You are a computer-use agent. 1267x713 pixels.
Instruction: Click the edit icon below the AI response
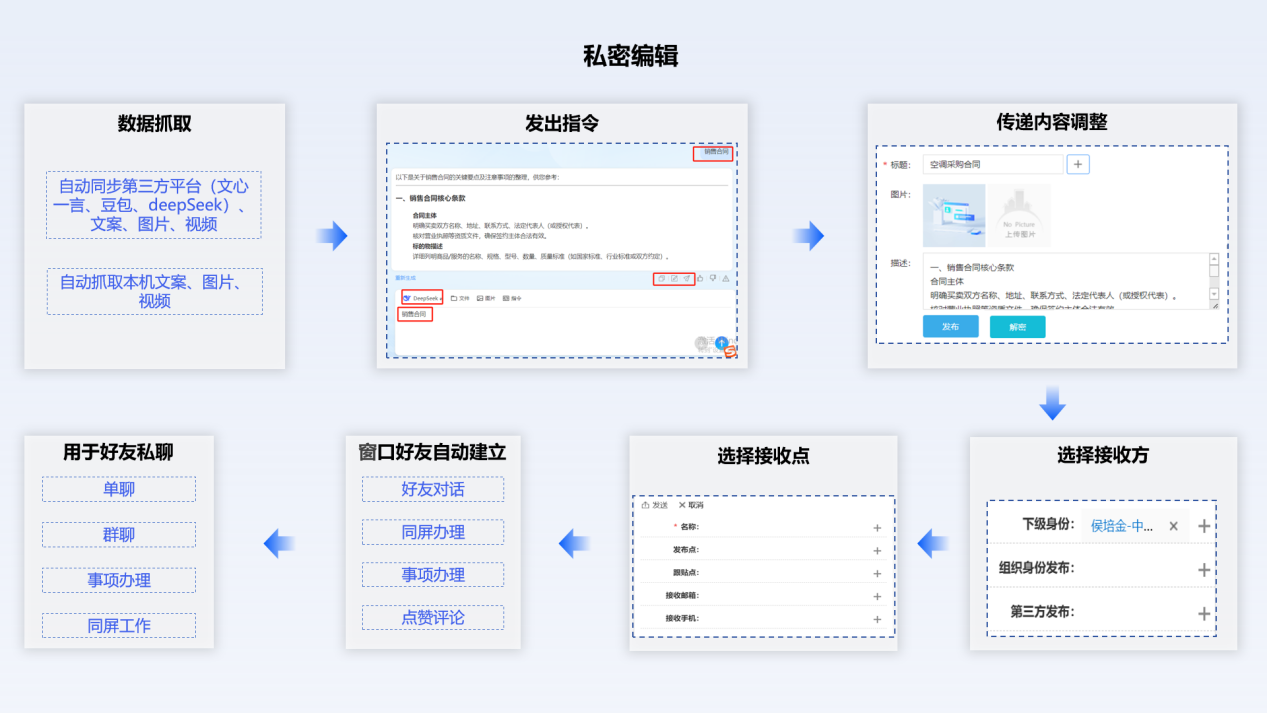(674, 278)
